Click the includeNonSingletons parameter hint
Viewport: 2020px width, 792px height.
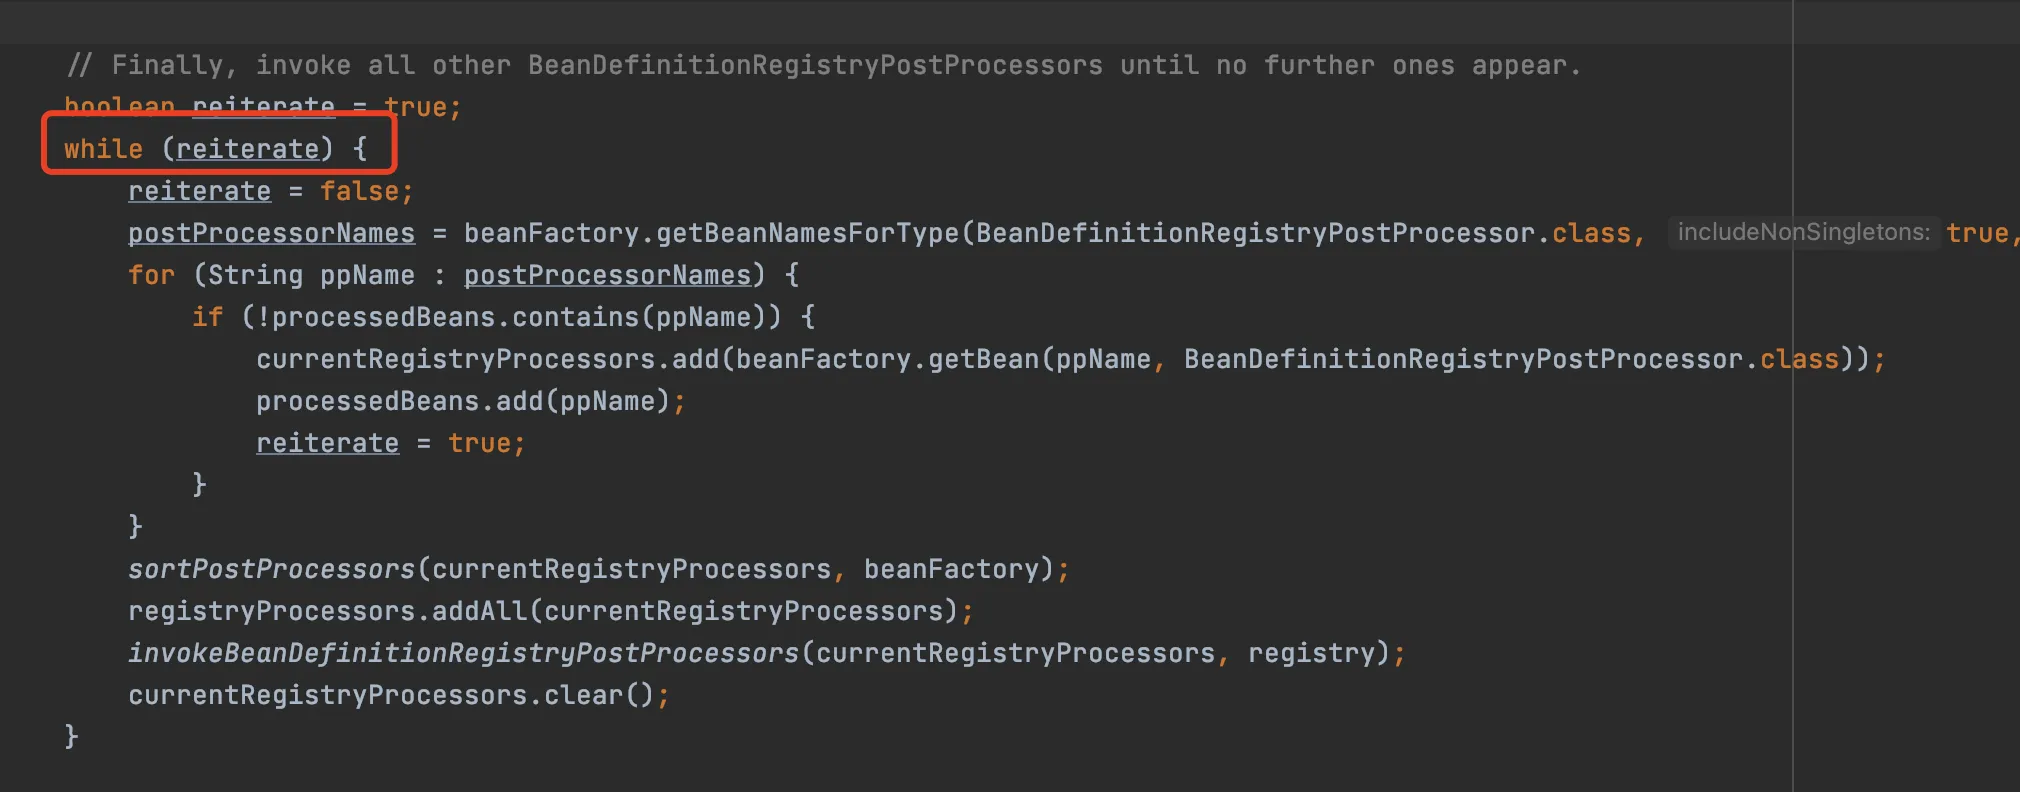coord(1803,232)
